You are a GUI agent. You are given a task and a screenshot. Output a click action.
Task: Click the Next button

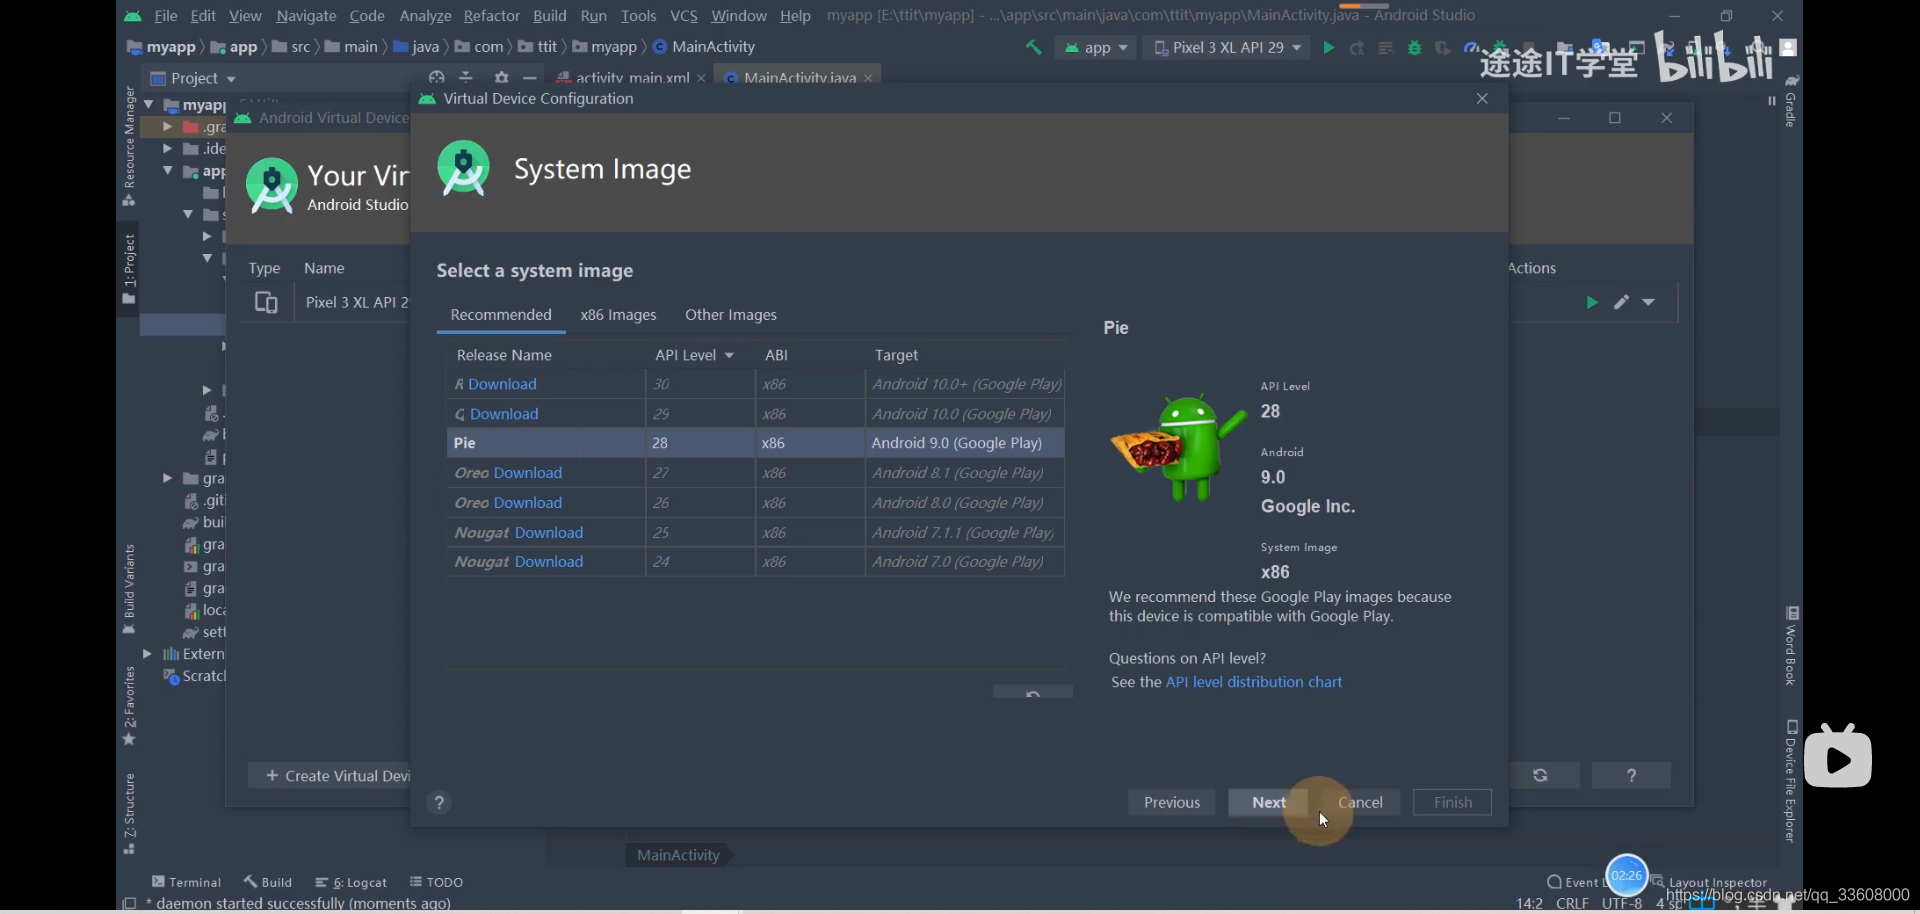coord(1268,802)
